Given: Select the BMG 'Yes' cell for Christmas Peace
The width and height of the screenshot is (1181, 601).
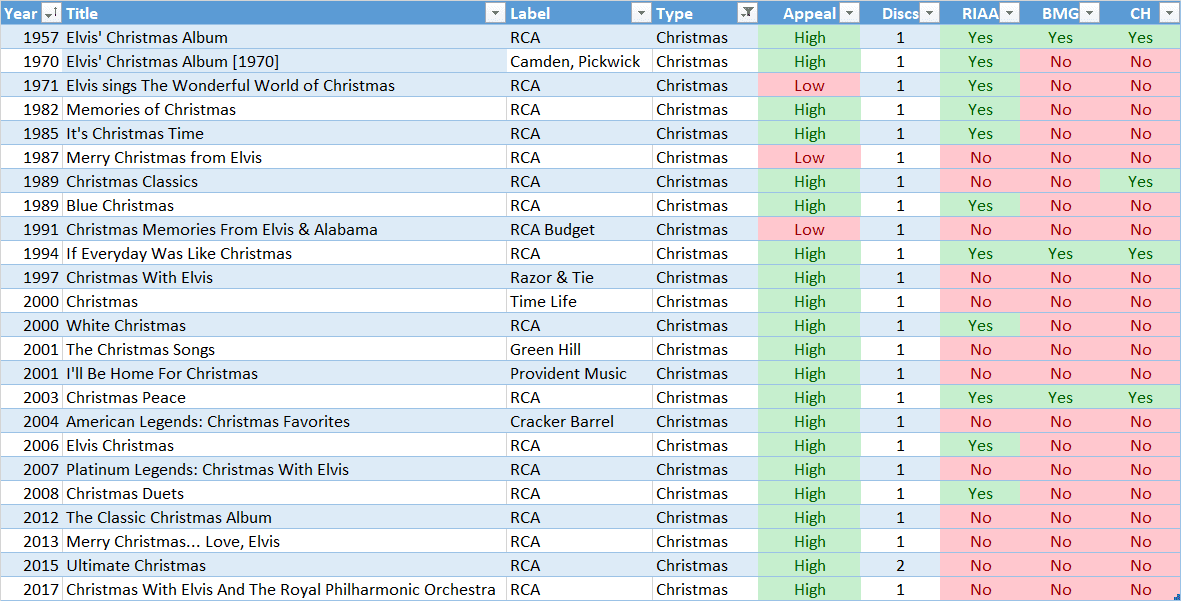Looking at the screenshot, I should (x=1060, y=398).
